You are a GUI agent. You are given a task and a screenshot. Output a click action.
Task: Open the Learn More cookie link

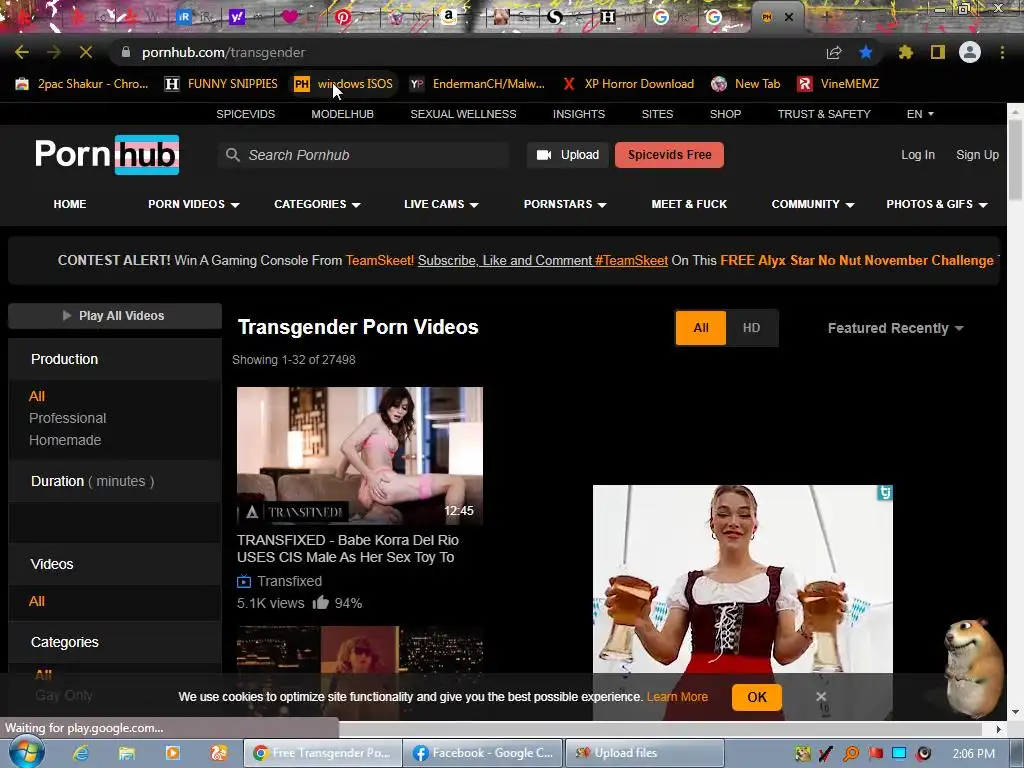click(x=677, y=697)
